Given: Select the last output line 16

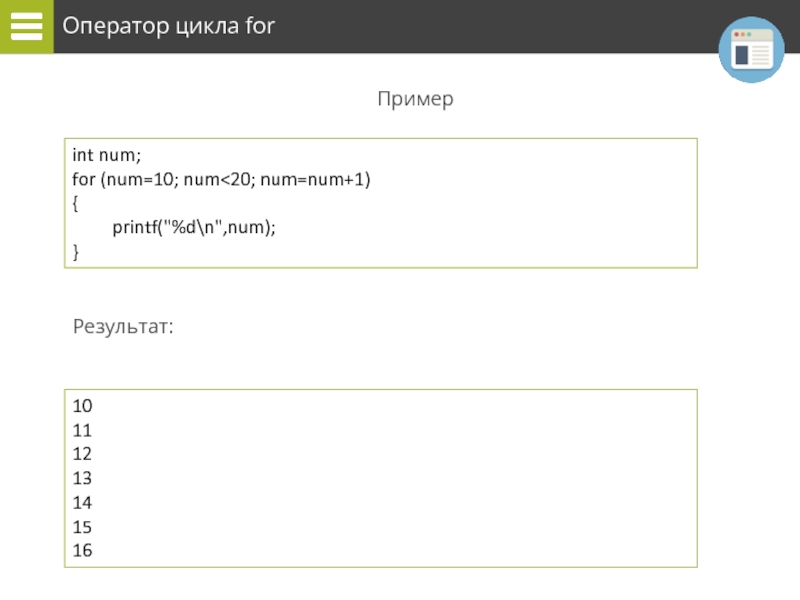Looking at the screenshot, I should tap(82, 550).
